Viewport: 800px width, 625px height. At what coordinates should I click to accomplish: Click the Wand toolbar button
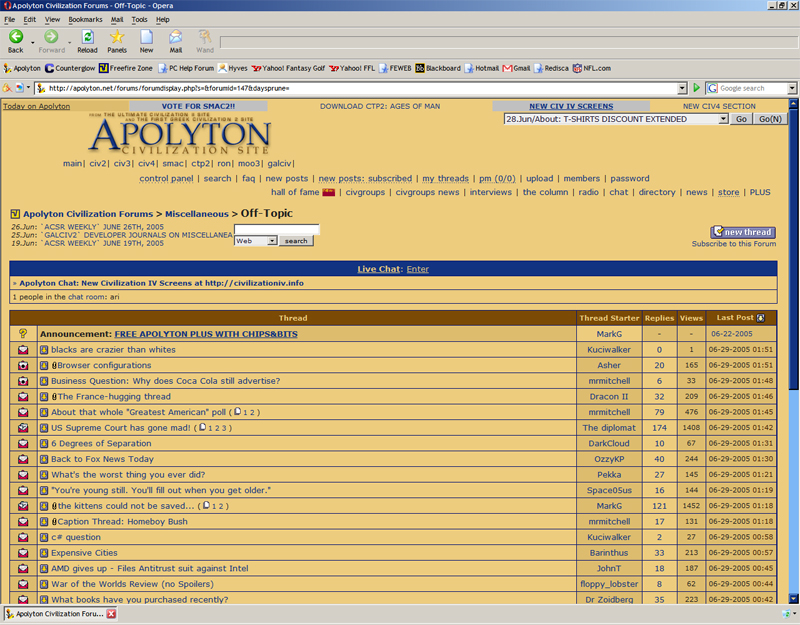(205, 41)
